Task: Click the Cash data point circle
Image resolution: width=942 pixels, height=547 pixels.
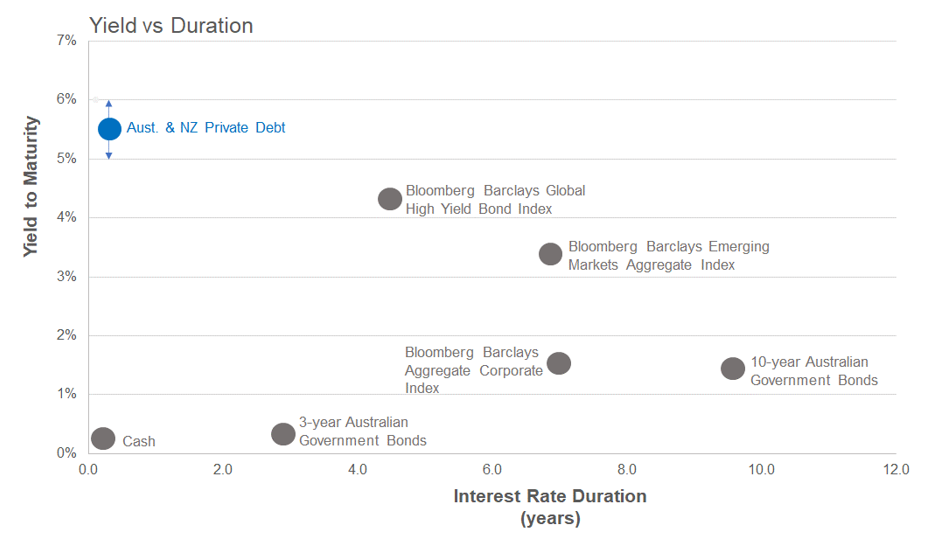Action: (x=103, y=438)
